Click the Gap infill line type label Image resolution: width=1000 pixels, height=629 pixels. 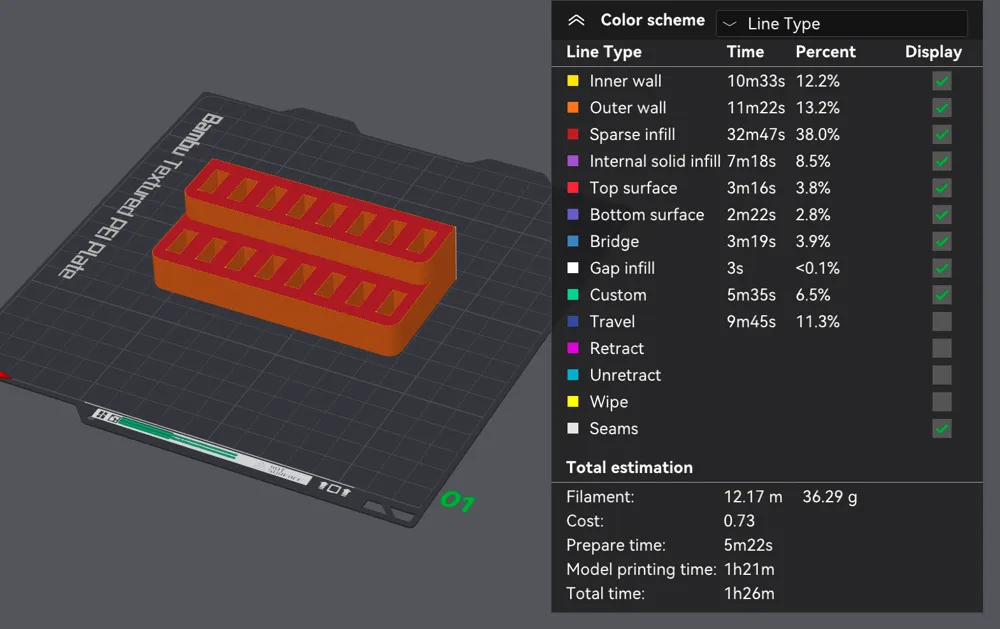[622, 268]
